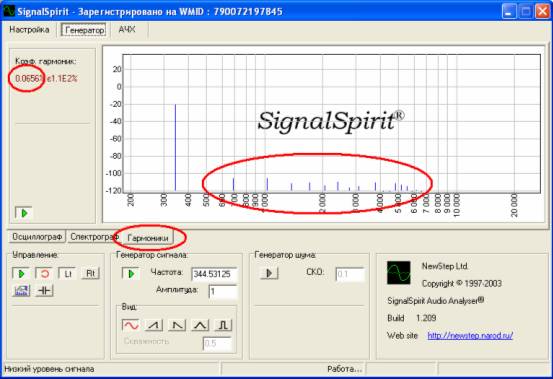The image size is (553, 379).
Task: Minimize the SignalSpirit window
Action: pos(508,12)
